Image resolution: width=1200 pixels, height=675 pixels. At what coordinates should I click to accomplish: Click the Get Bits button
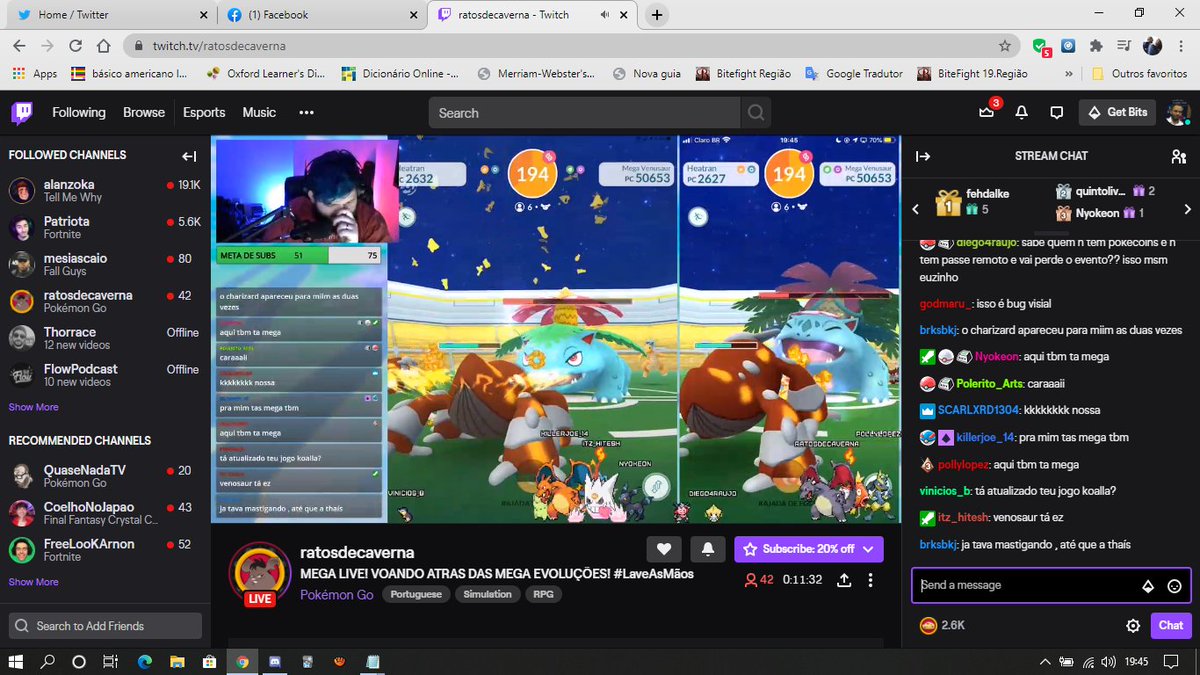[x=1118, y=112]
